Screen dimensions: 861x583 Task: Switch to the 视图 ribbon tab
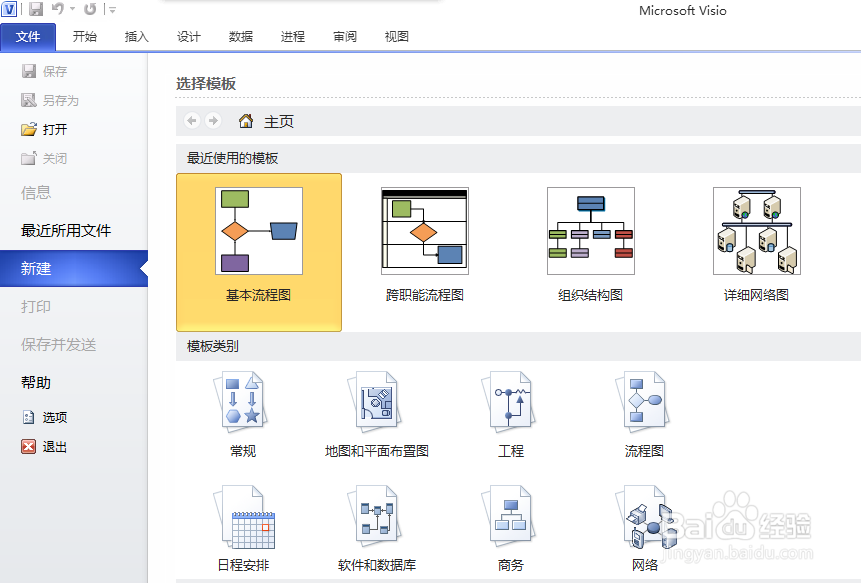pos(396,37)
